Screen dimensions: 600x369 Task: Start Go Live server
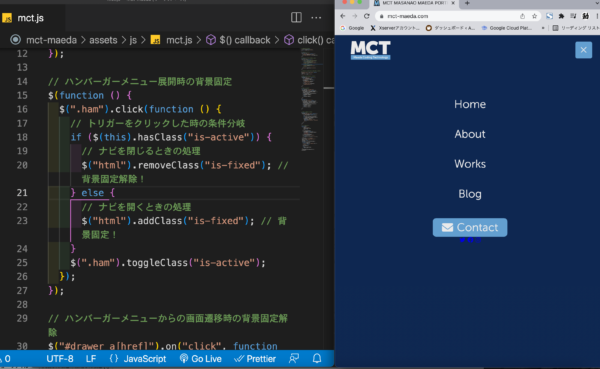(x=201, y=359)
